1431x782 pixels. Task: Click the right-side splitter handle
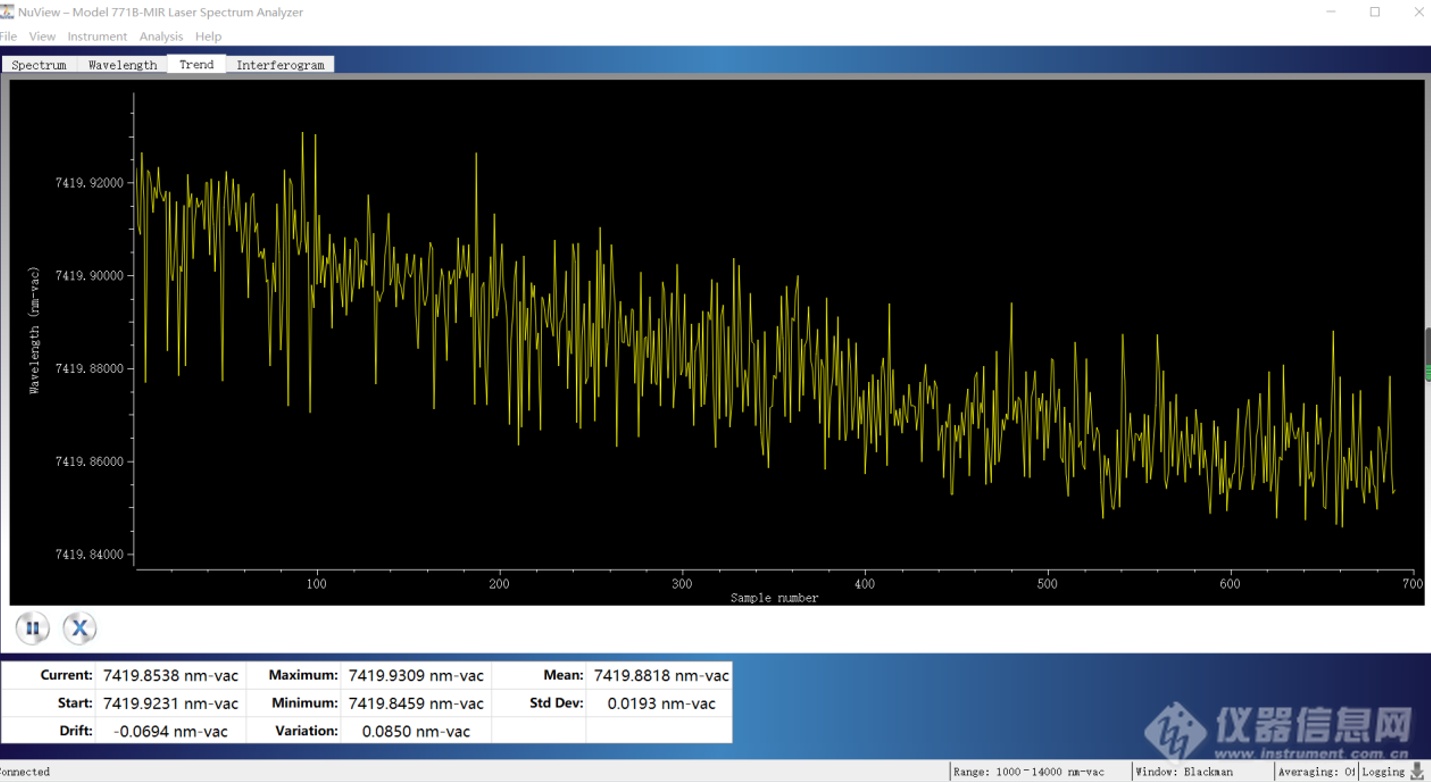click(1427, 354)
